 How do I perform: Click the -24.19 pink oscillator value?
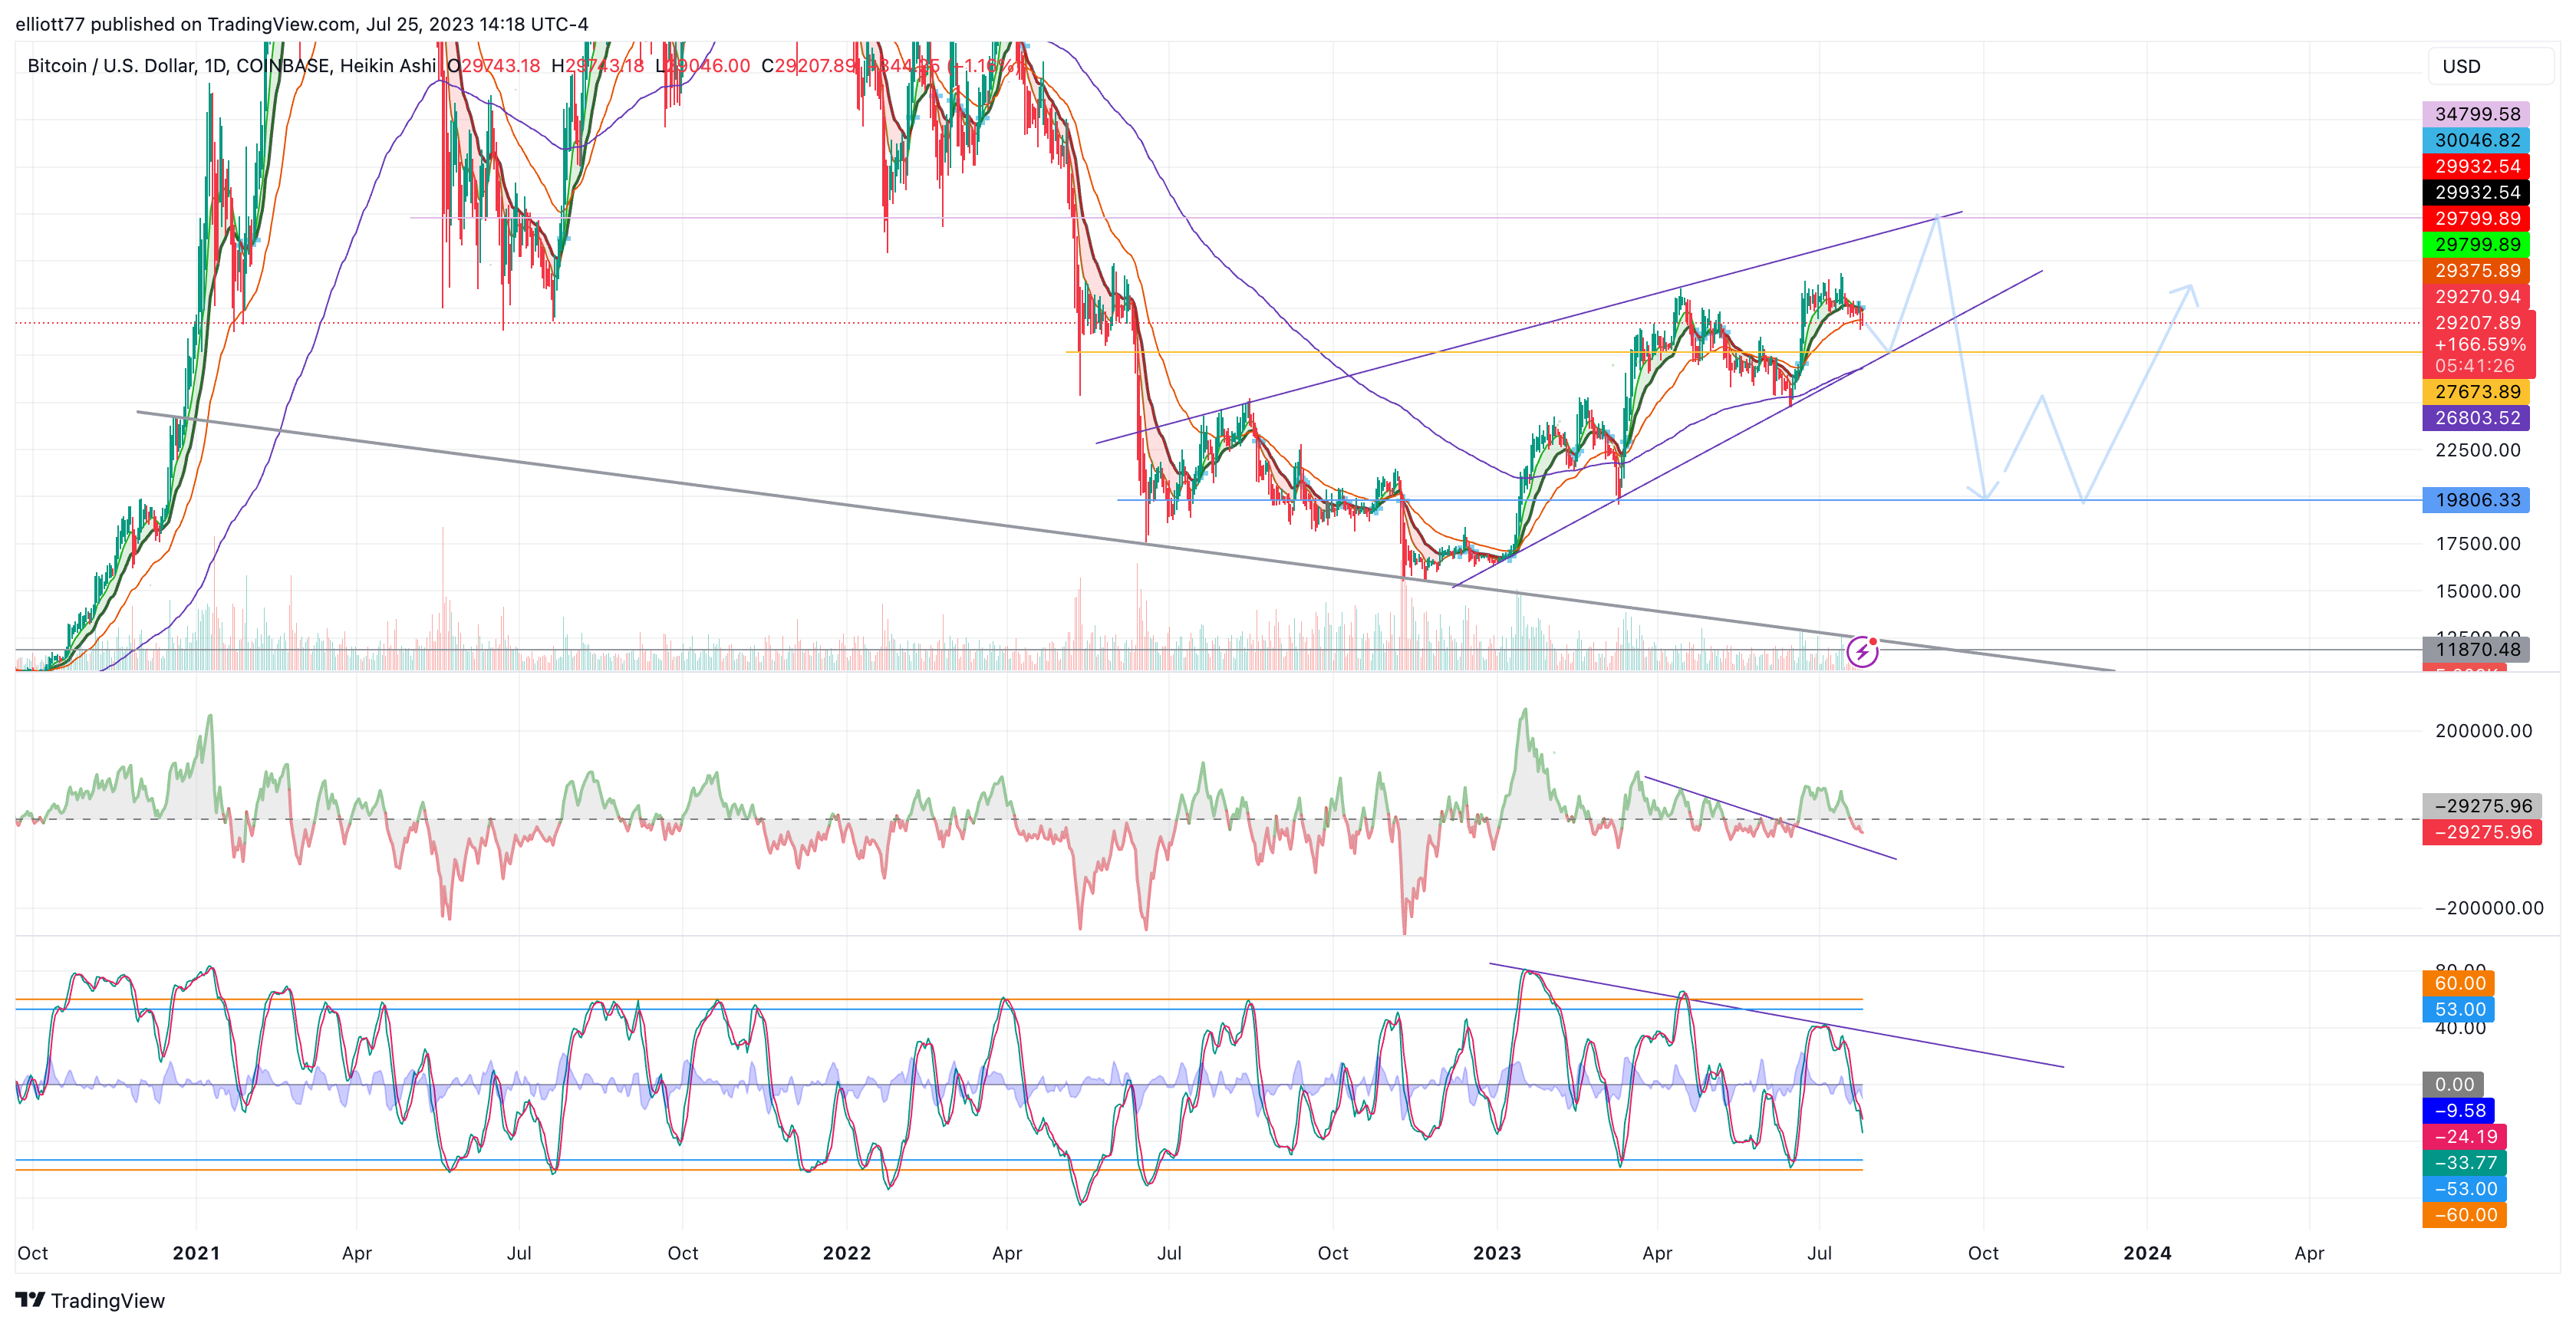point(2464,1137)
